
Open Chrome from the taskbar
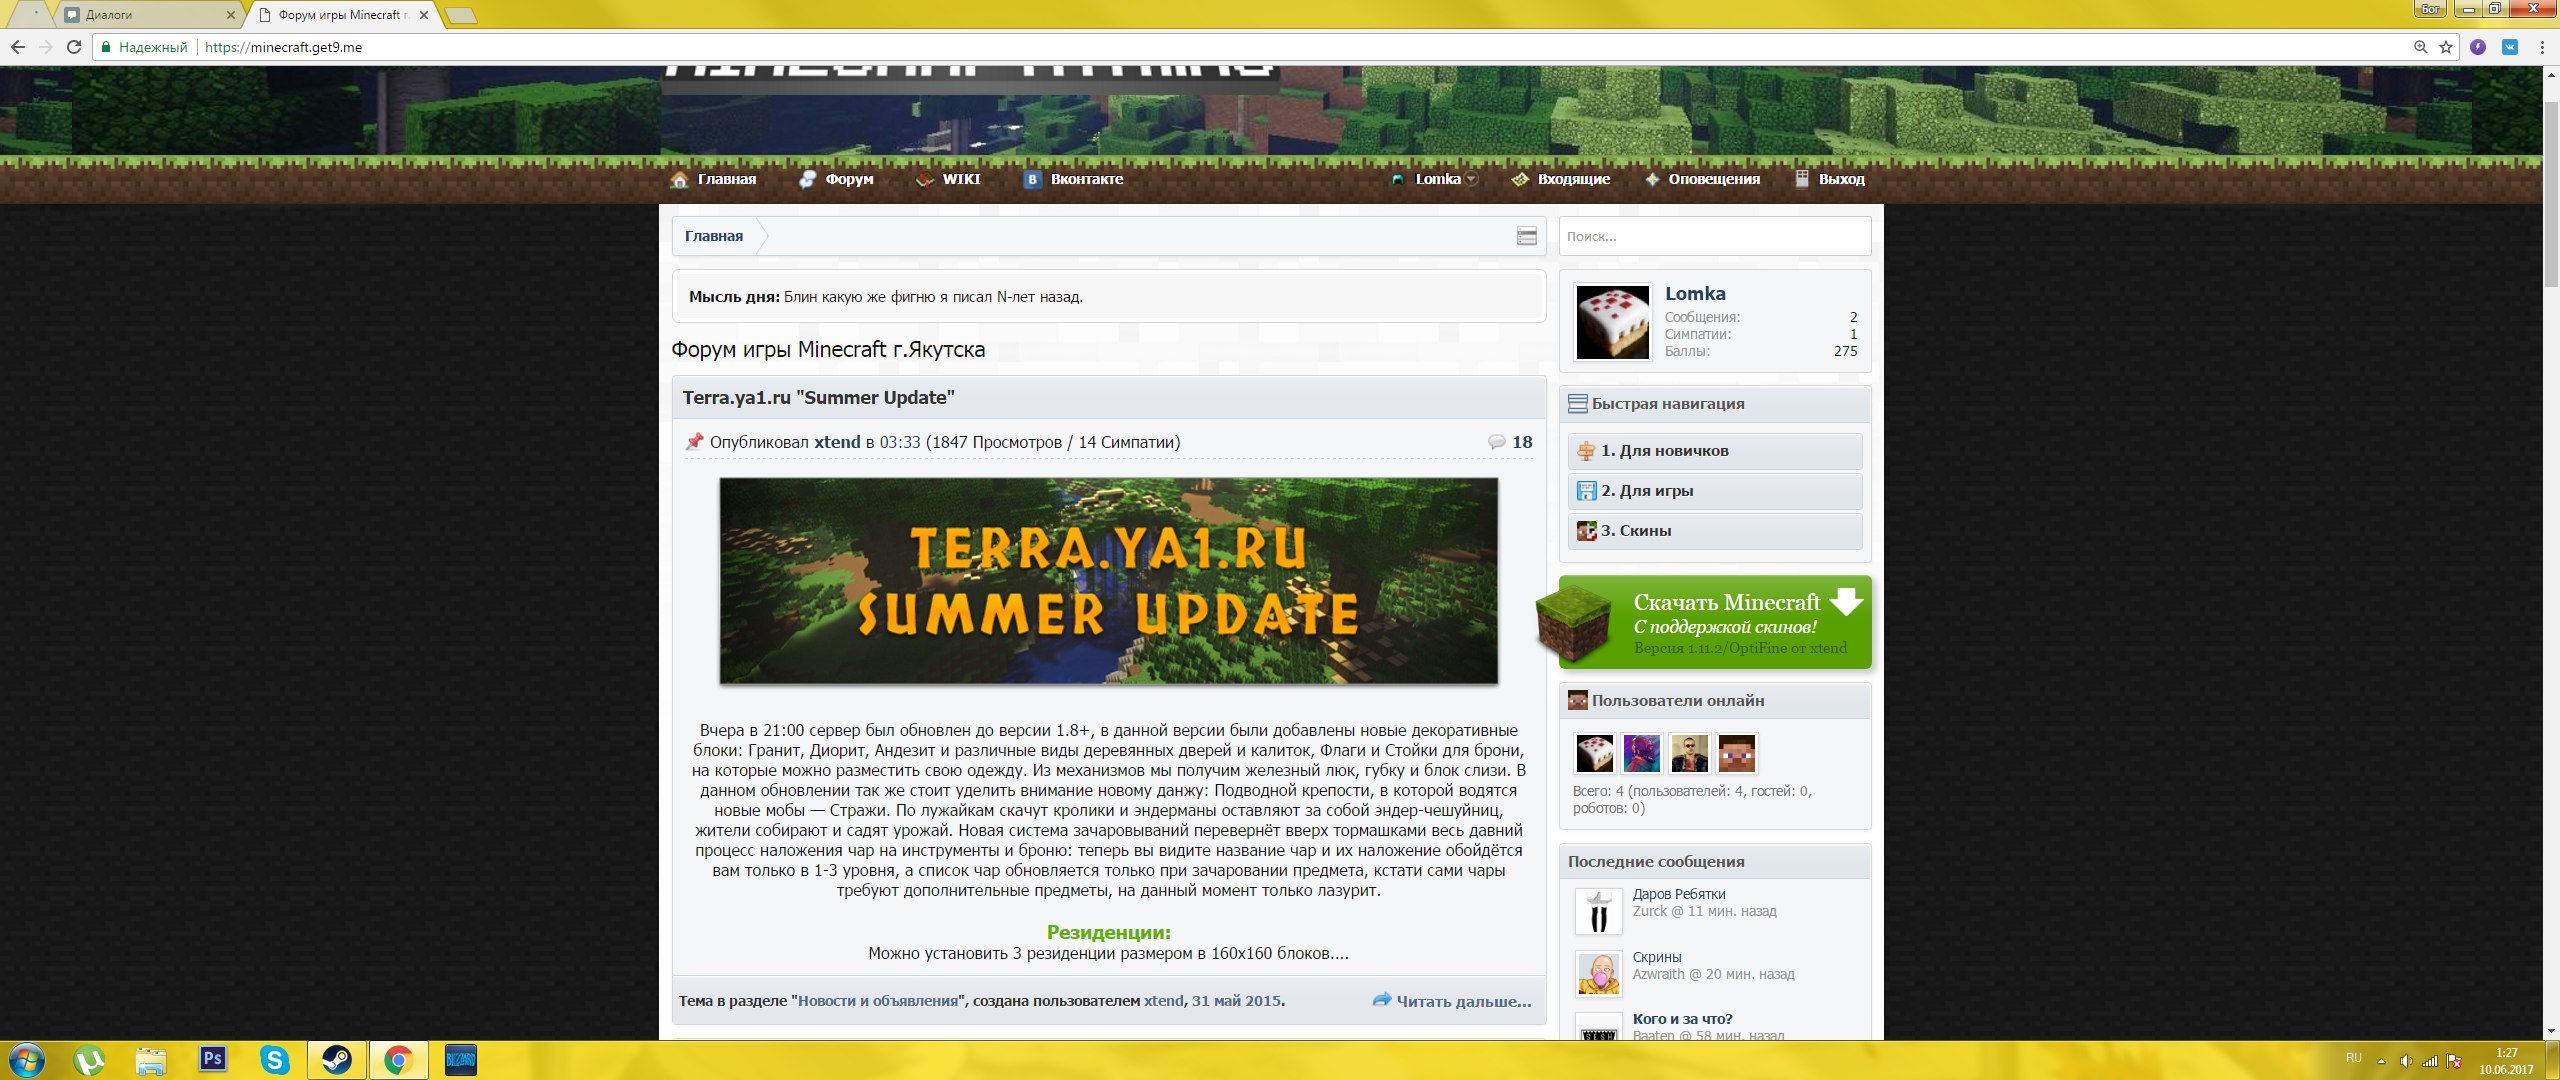coord(399,1060)
